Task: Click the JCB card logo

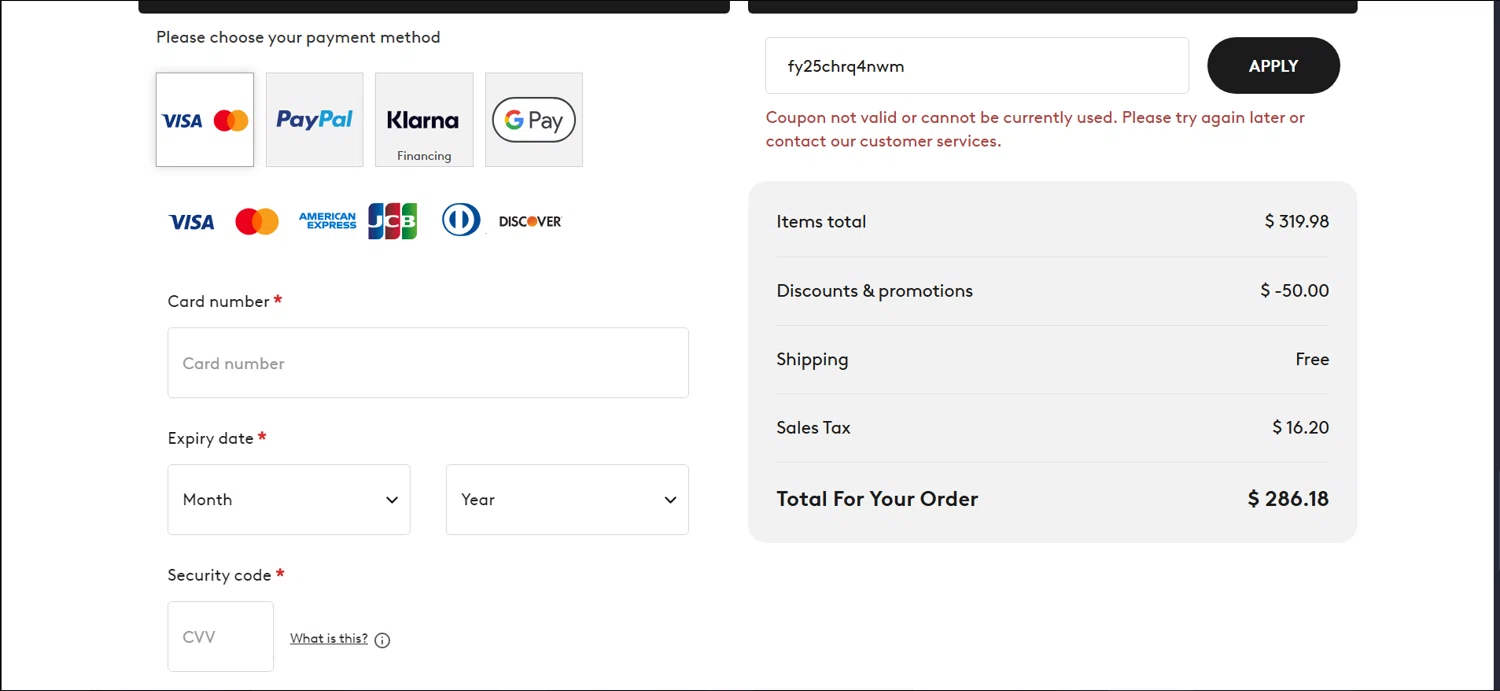Action: pyautogui.click(x=392, y=221)
